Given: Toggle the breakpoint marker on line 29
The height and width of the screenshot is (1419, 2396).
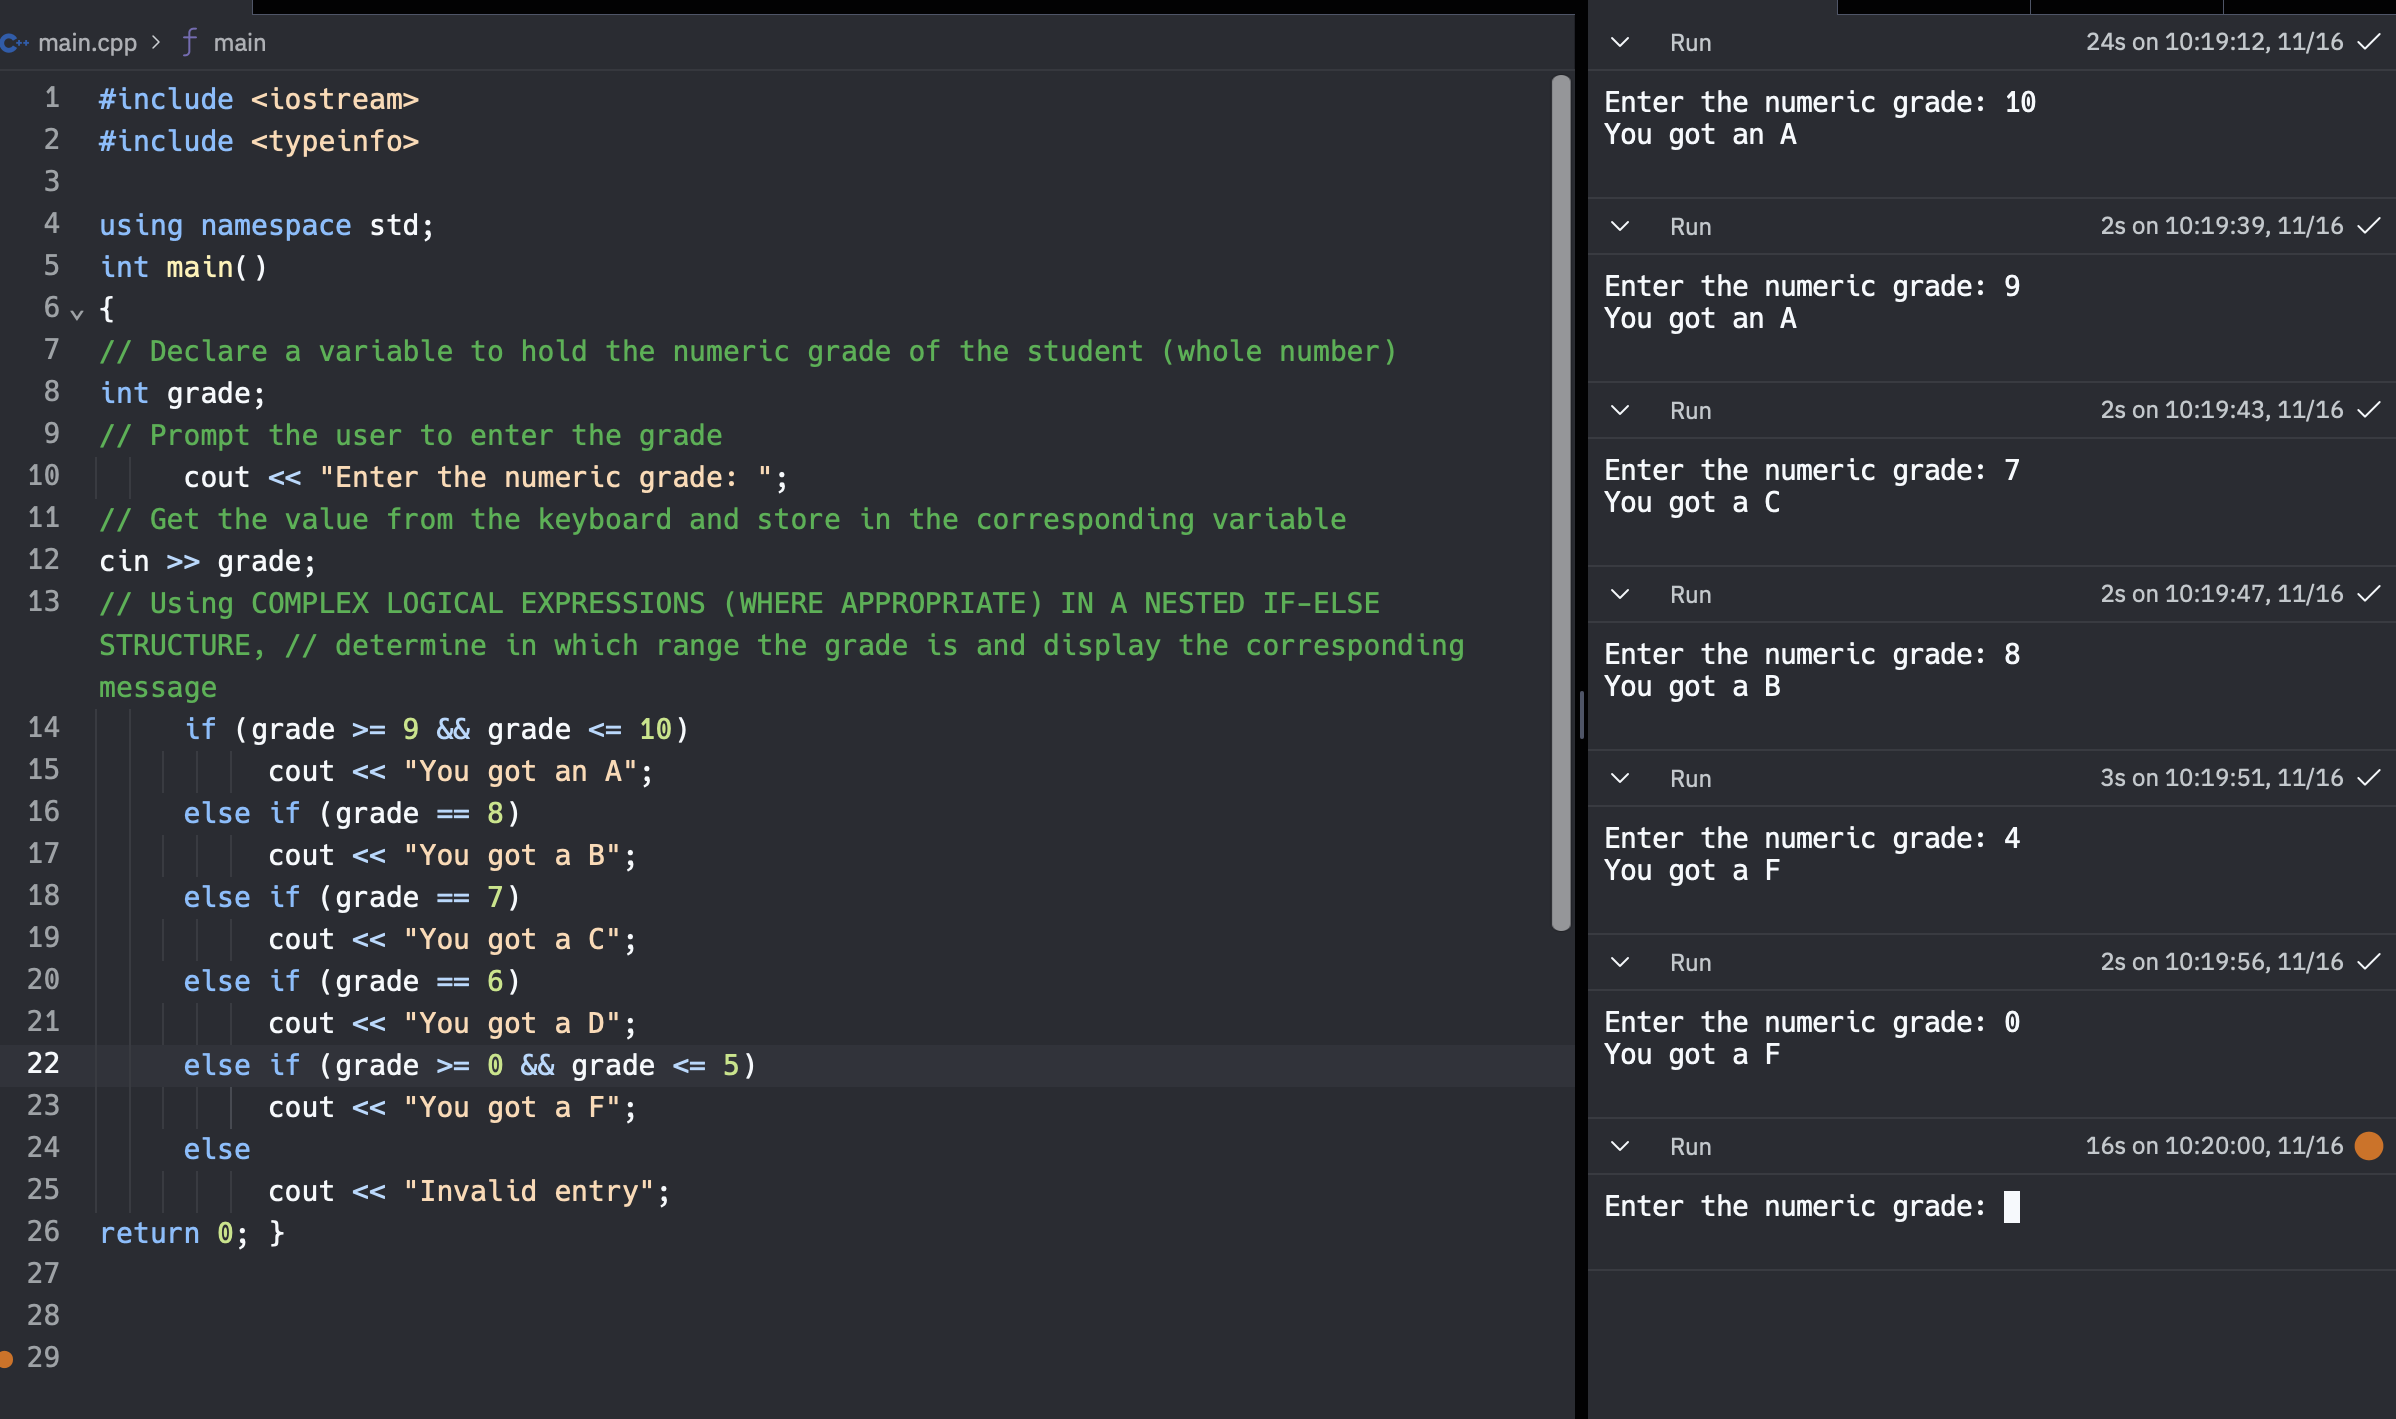Looking at the screenshot, I should tap(8, 1357).
